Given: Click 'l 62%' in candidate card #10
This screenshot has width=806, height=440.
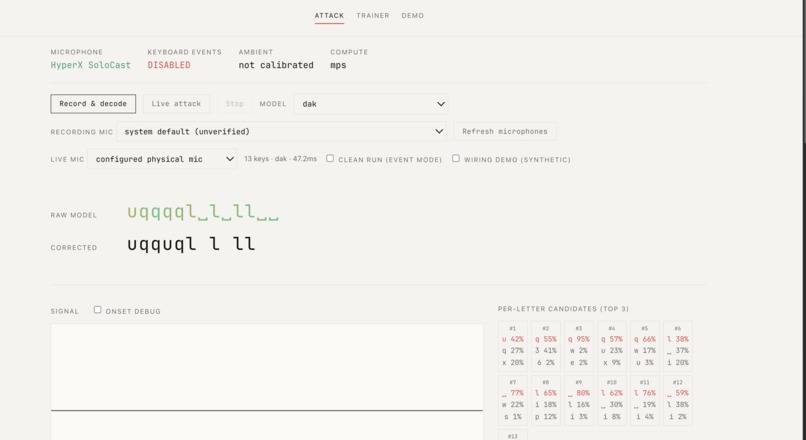Looking at the screenshot, I should point(612,393).
